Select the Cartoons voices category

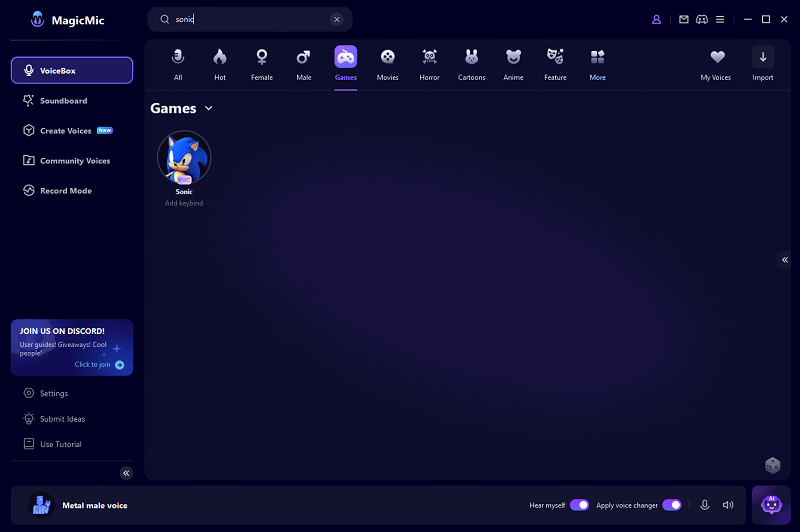tap(471, 64)
